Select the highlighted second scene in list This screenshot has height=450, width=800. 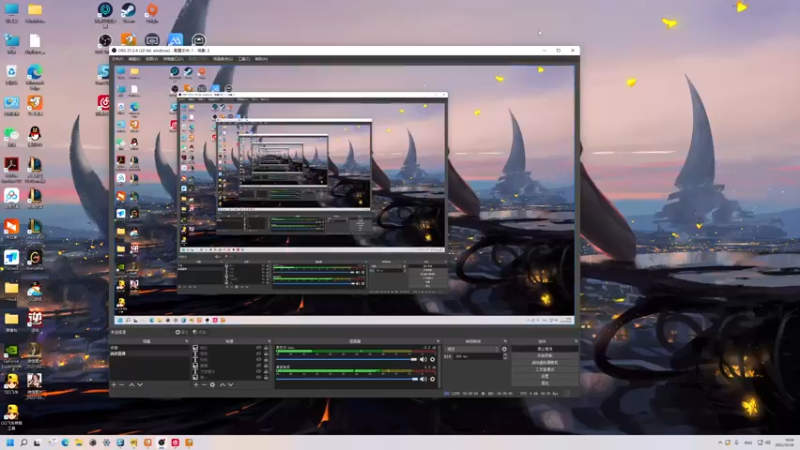(x=149, y=354)
